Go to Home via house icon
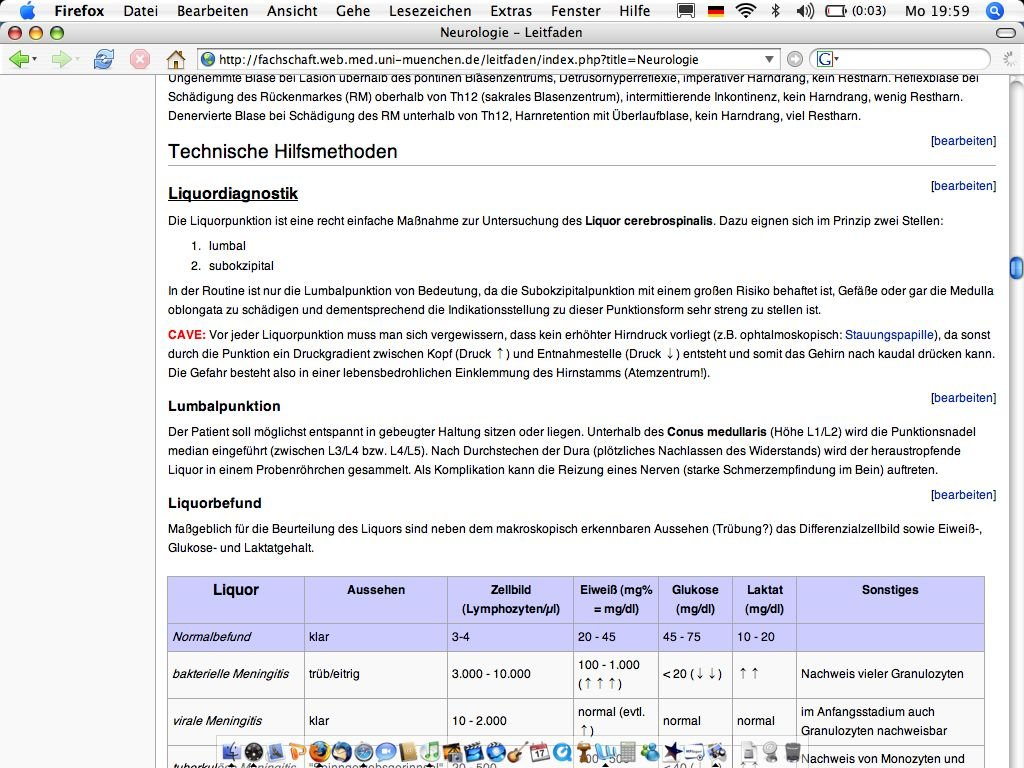 point(175,59)
